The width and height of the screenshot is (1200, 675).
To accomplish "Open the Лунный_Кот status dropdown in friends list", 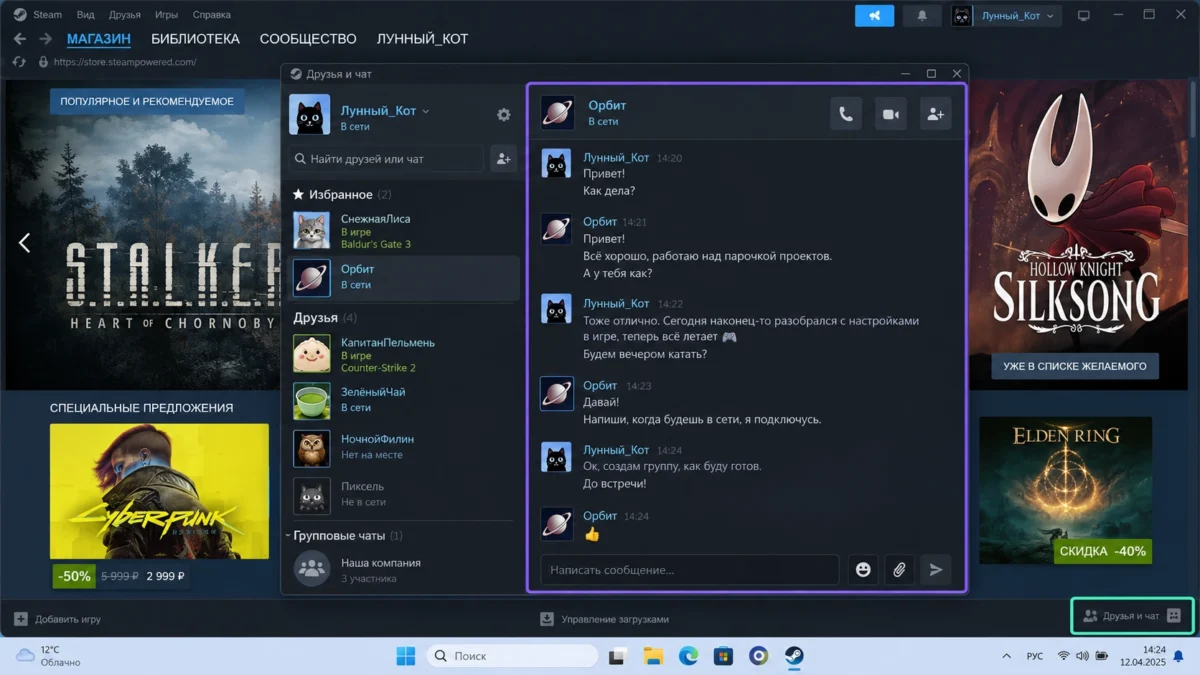I will [426, 111].
